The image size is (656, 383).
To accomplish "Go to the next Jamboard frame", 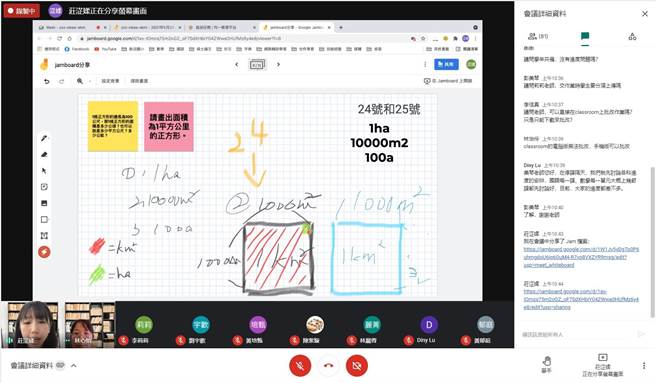I will [x=278, y=64].
